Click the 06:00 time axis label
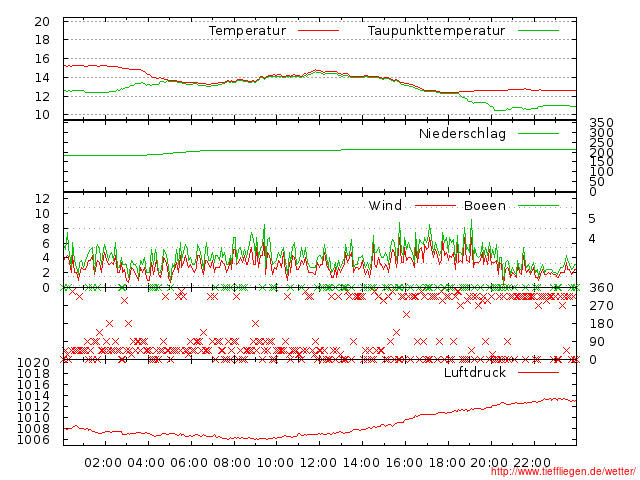Screen dimensions: 640x480 189,463
